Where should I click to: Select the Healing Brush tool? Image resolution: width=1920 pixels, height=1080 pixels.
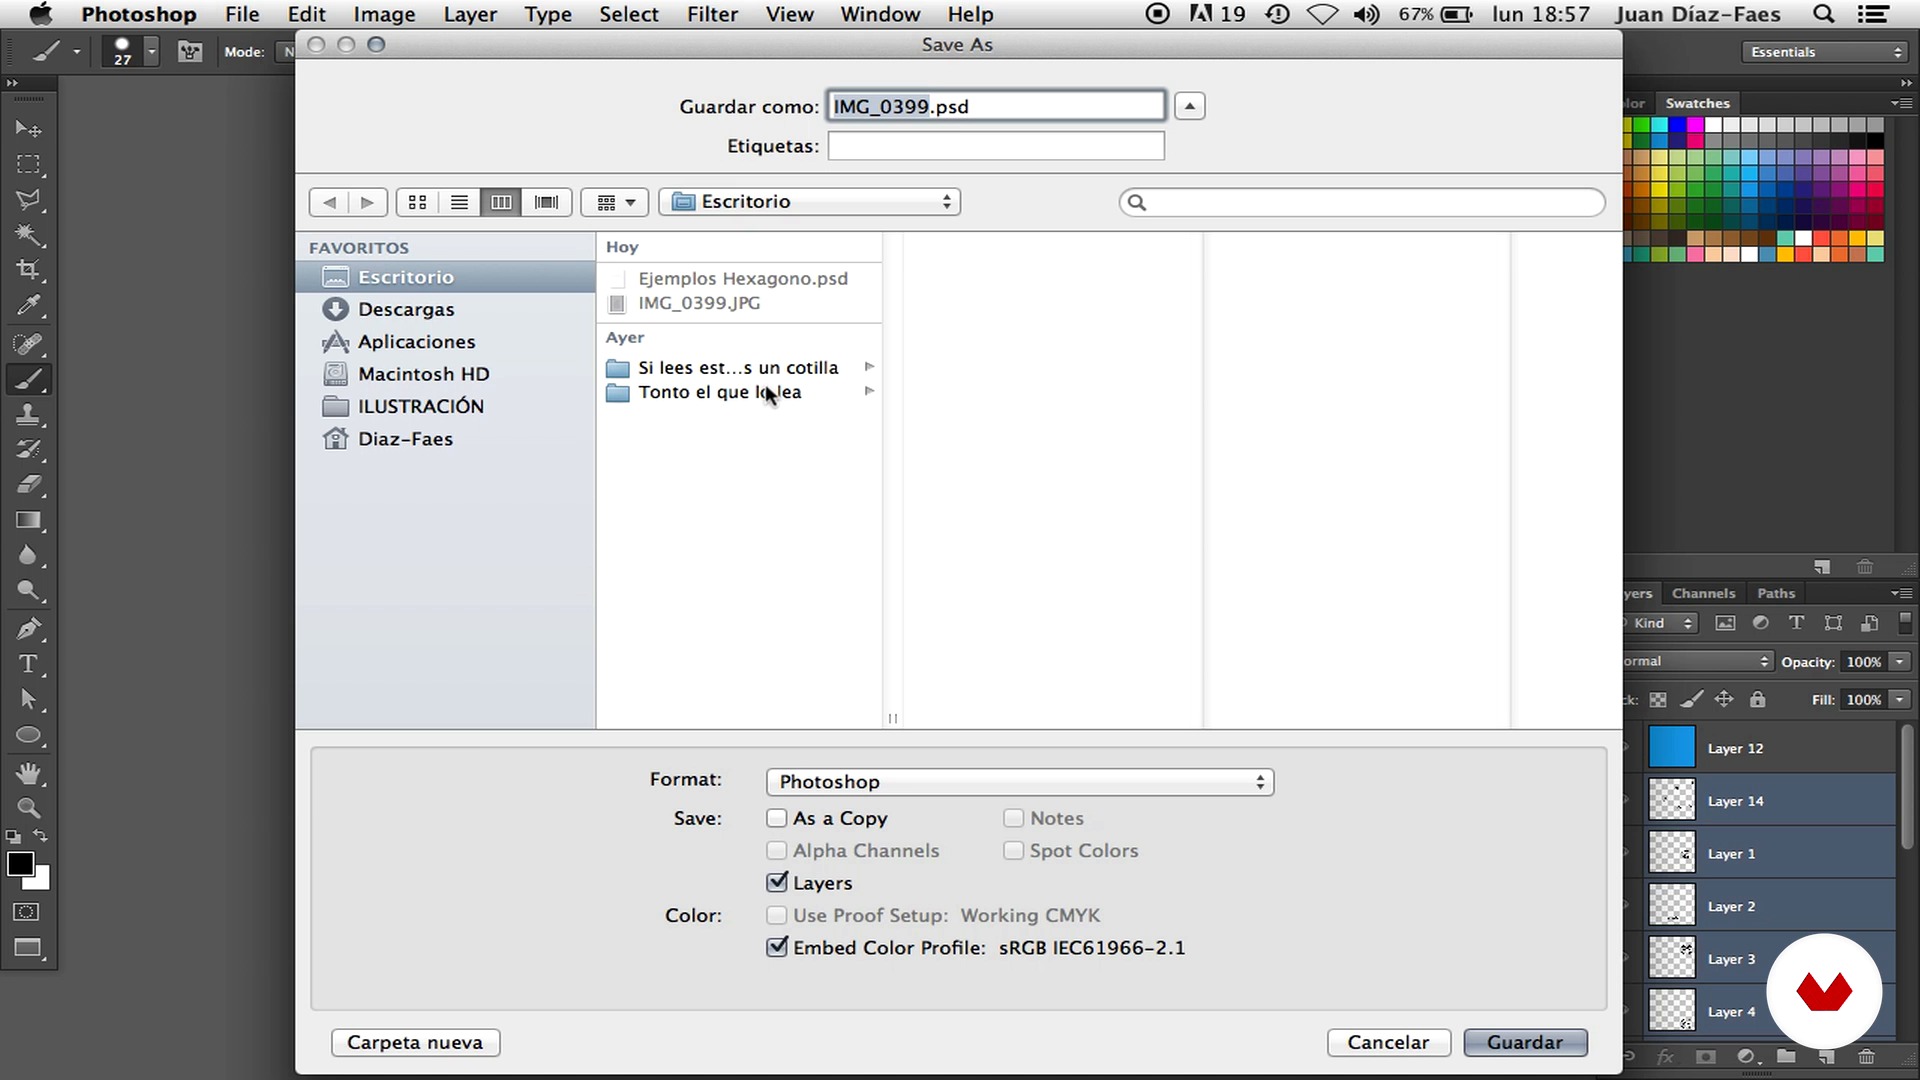(x=28, y=344)
